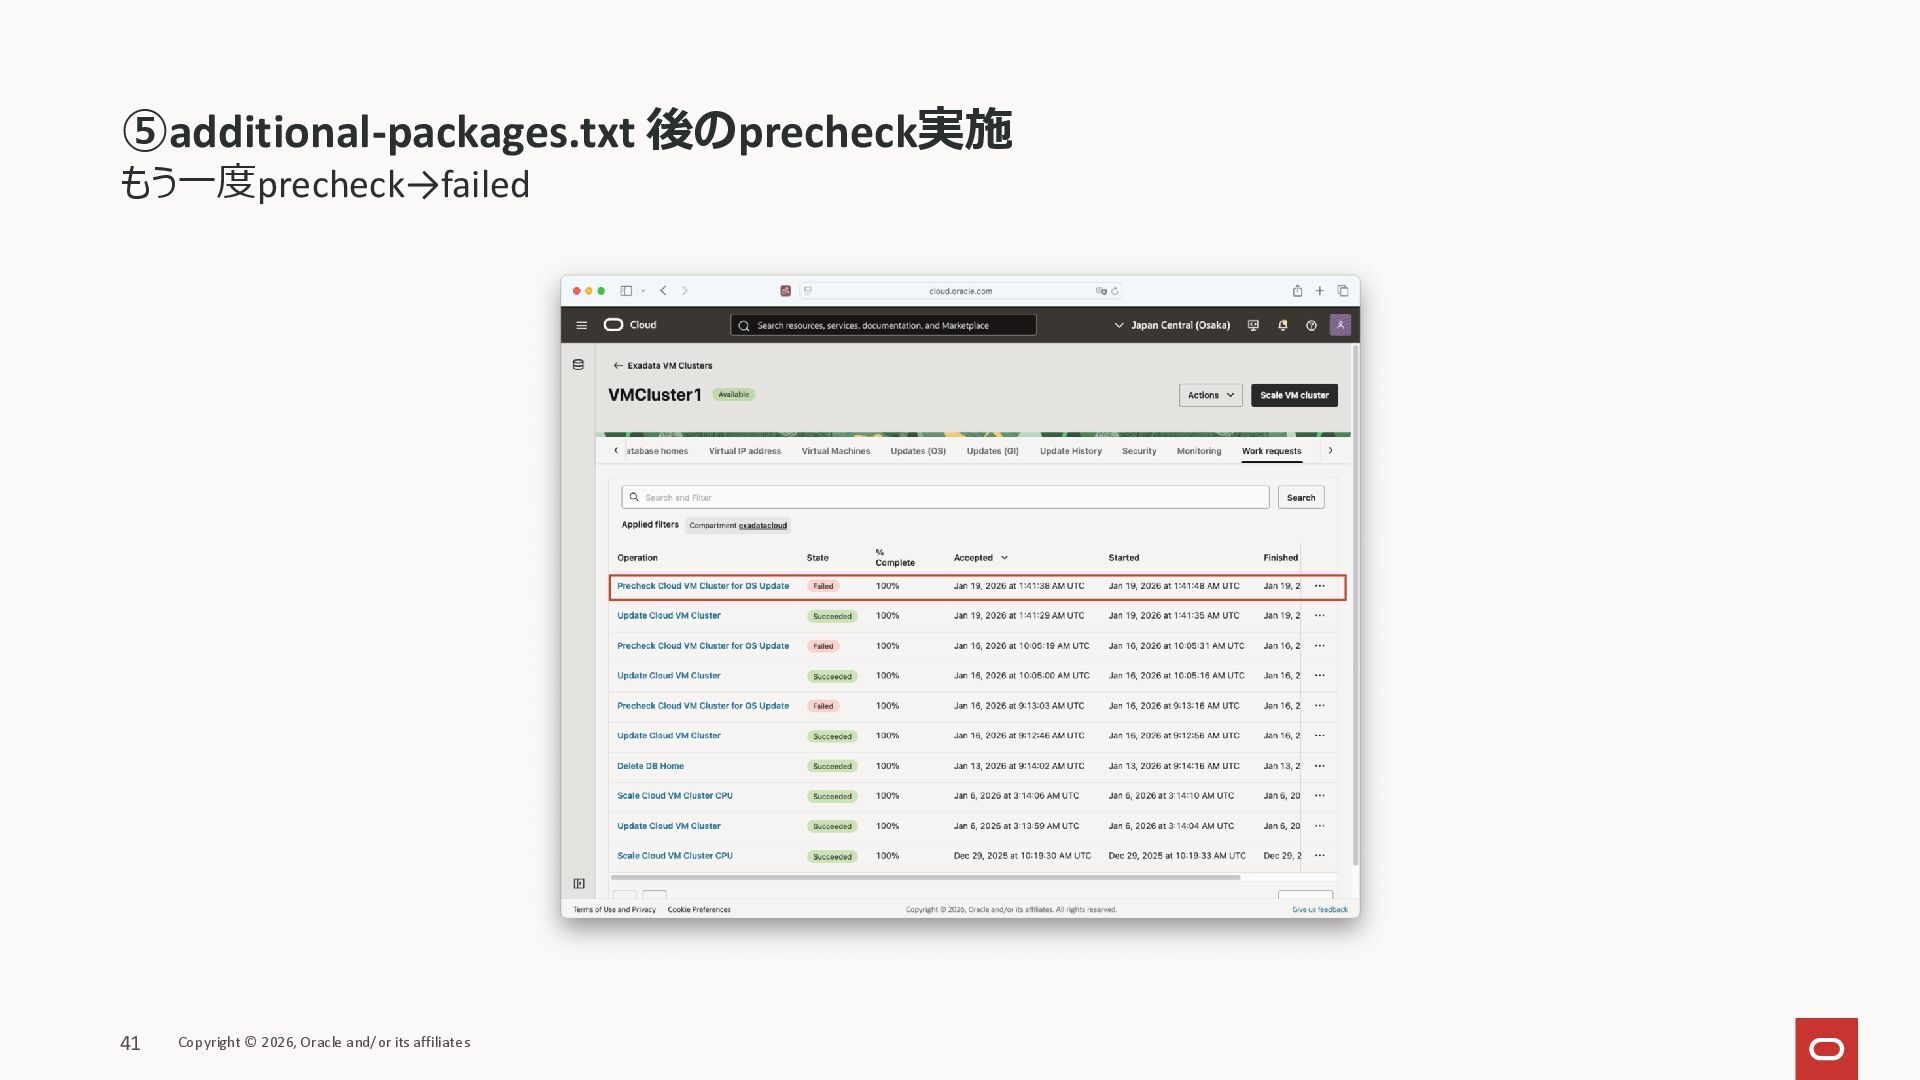This screenshot has width=1920, height=1080.
Task: Open the user profile avatar
Action: (x=1340, y=325)
